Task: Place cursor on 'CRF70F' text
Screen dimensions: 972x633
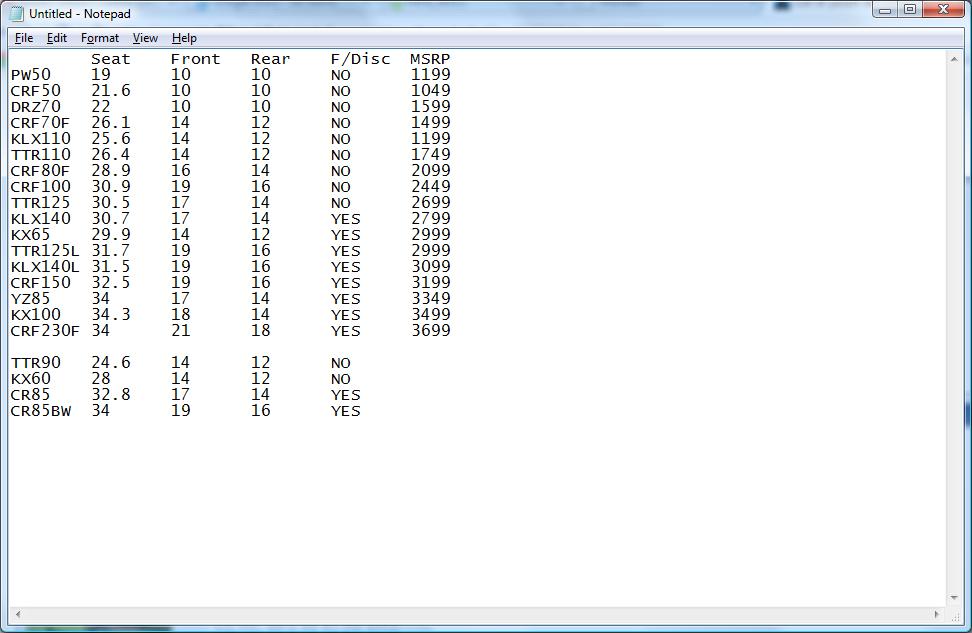Action: 40,123
